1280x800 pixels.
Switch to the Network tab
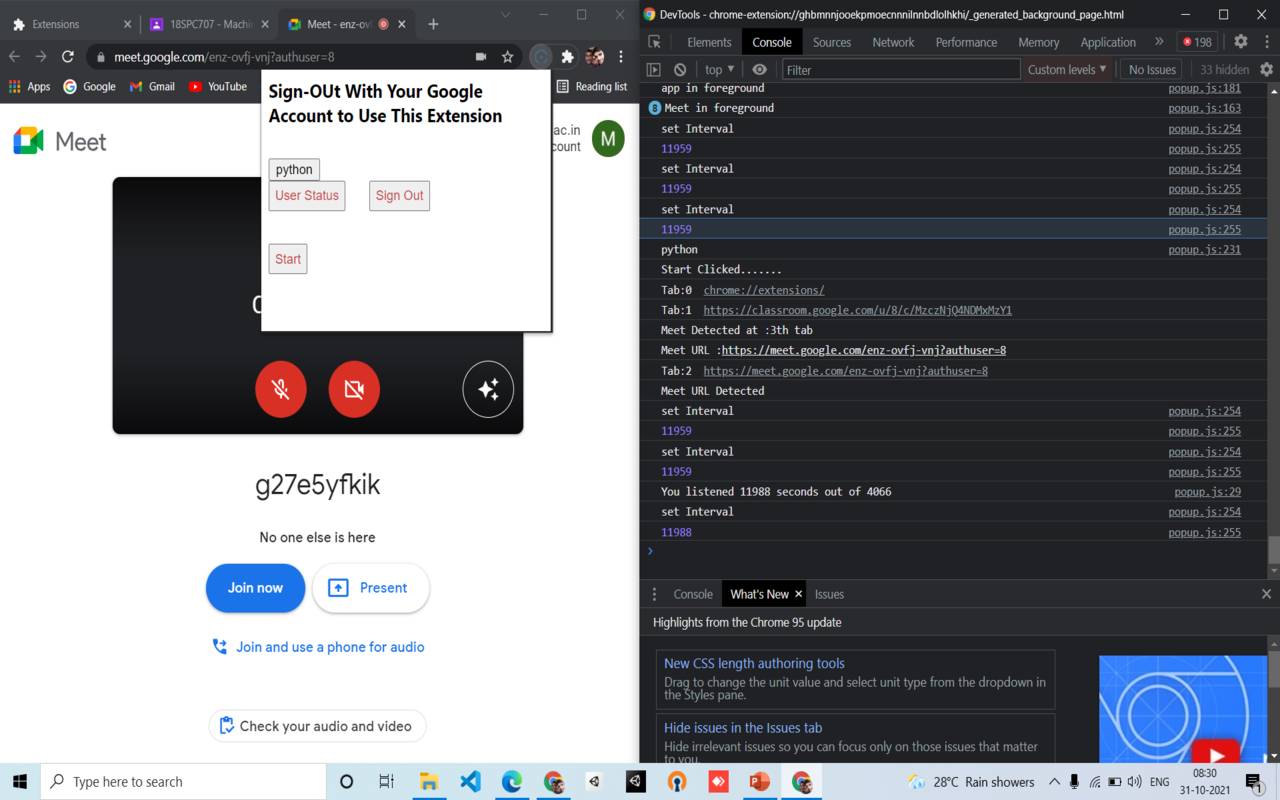pyautogui.click(x=893, y=42)
